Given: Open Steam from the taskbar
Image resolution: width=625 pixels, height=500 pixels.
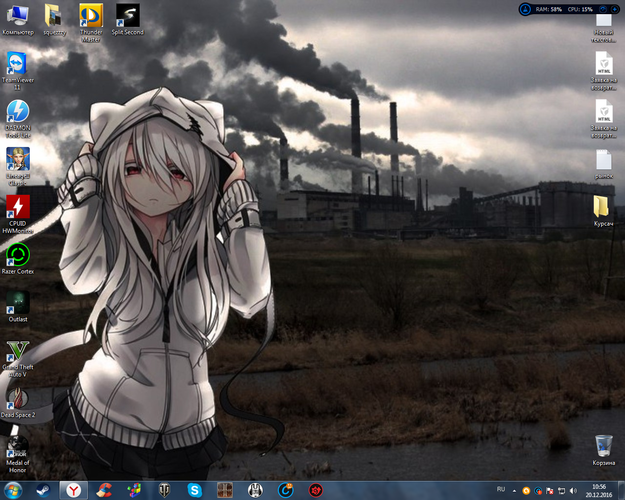Looking at the screenshot, I should click(x=43, y=490).
